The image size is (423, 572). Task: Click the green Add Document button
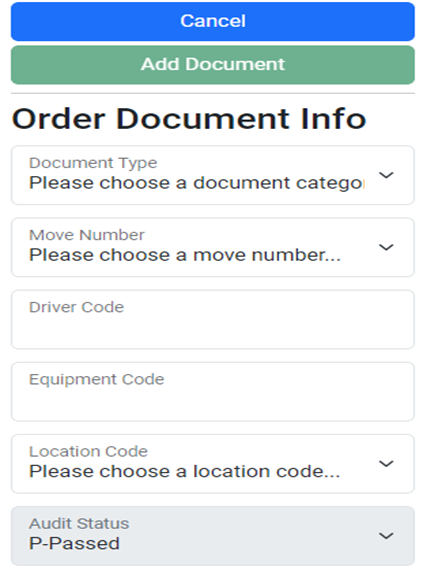[213, 65]
